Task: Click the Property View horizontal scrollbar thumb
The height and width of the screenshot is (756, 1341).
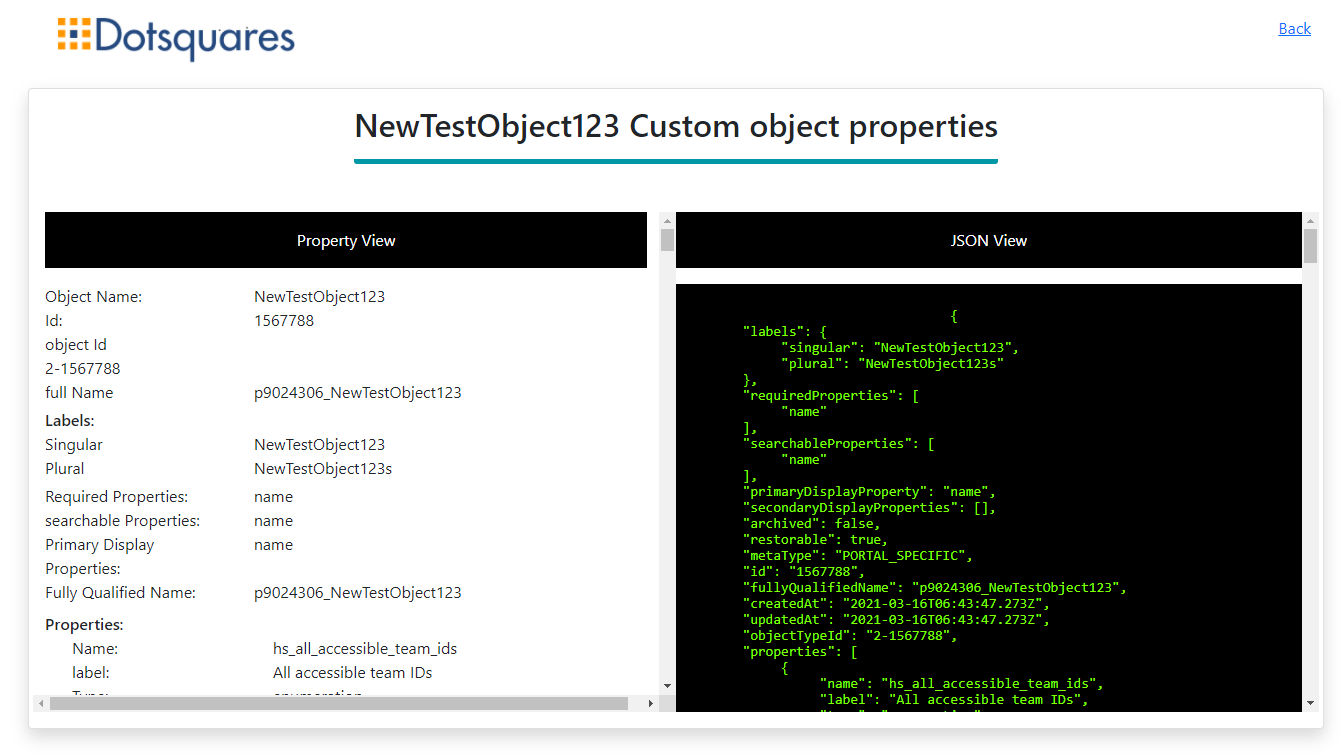Action: (338, 703)
